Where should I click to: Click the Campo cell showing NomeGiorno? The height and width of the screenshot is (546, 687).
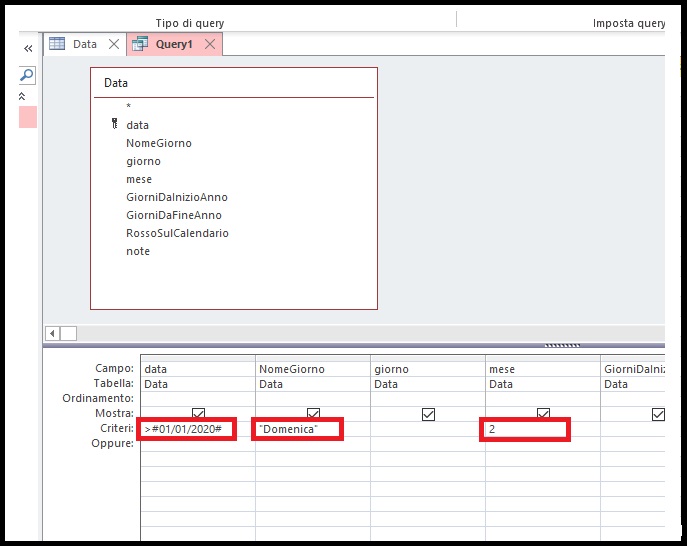(313, 369)
